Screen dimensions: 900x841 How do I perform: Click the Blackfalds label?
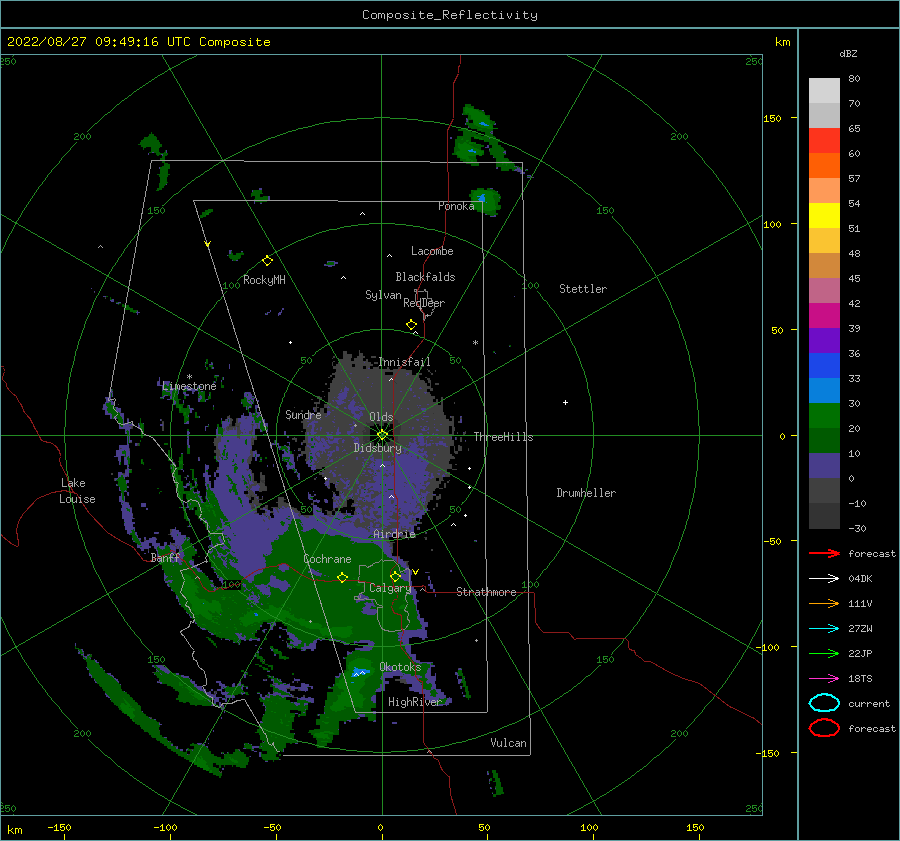(x=425, y=277)
